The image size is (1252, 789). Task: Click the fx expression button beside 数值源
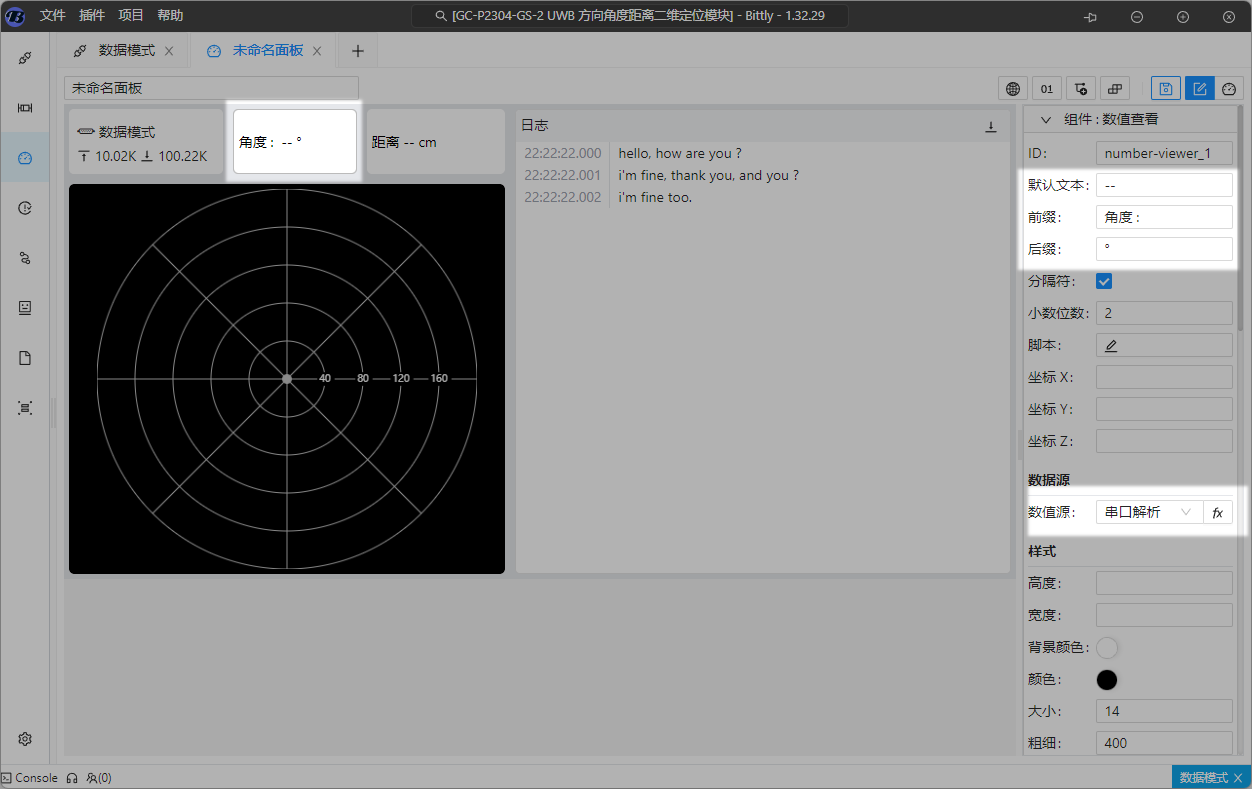1217,512
